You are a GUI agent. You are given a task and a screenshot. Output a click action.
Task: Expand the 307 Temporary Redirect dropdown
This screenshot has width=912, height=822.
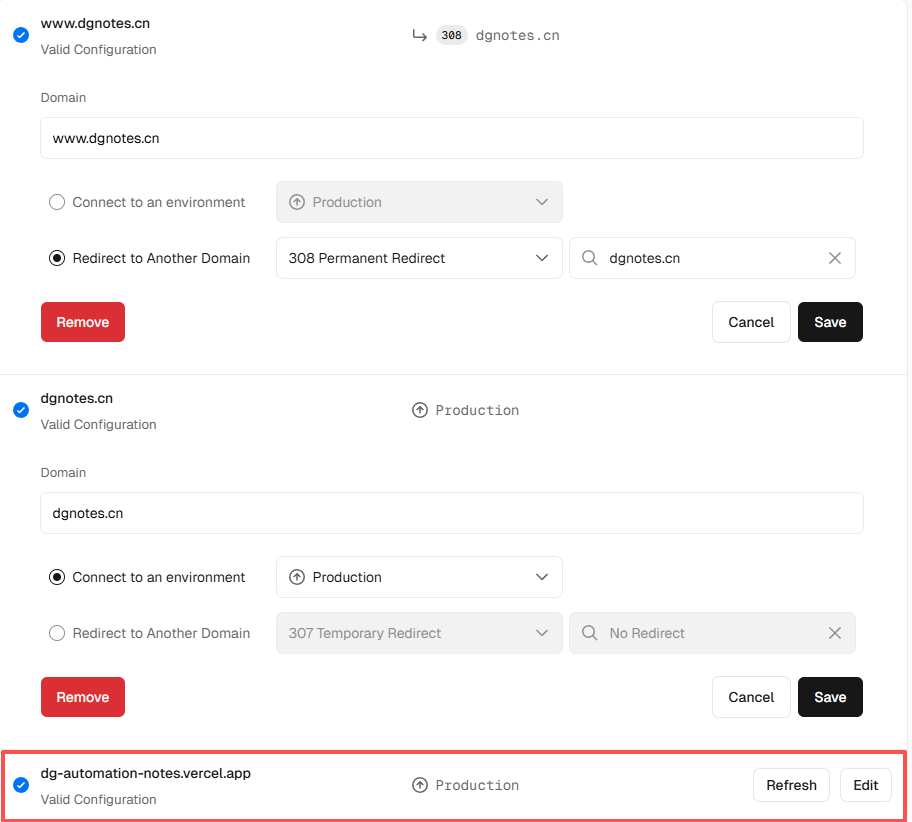point(419,633)
